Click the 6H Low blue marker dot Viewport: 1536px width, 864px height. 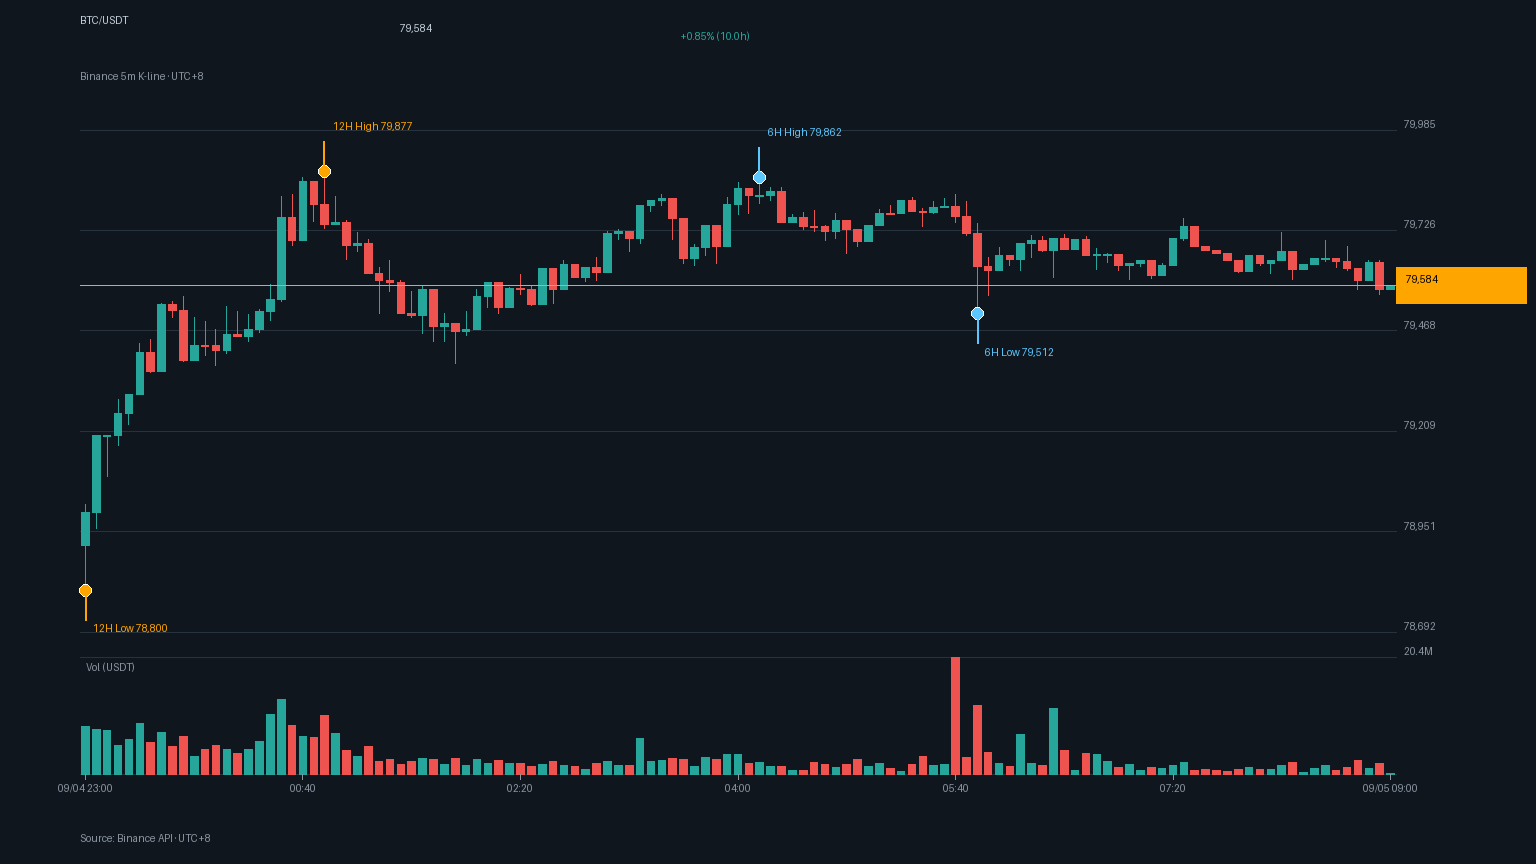click(977, 313)
